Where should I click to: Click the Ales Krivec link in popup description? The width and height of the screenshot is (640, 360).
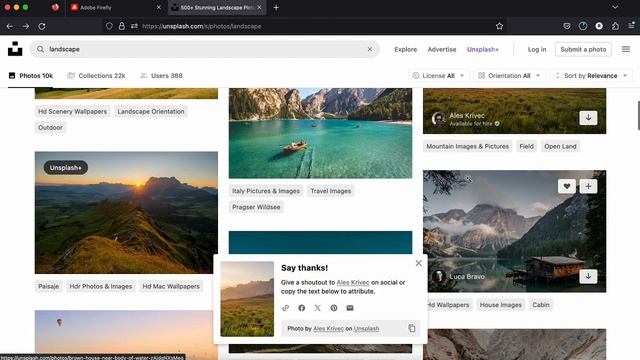[x=353, y=282]
